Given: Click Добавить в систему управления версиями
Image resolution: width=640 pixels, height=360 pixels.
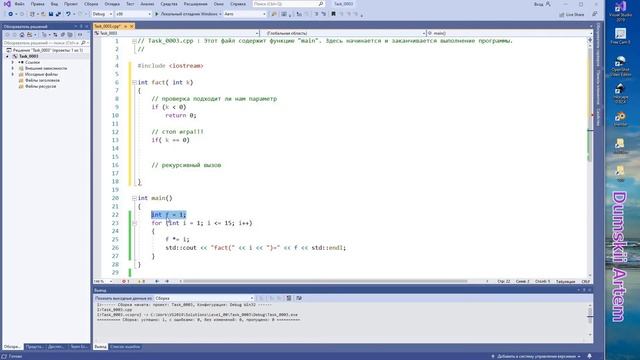Looking at the screenshot, I should [x=536, y=356].
